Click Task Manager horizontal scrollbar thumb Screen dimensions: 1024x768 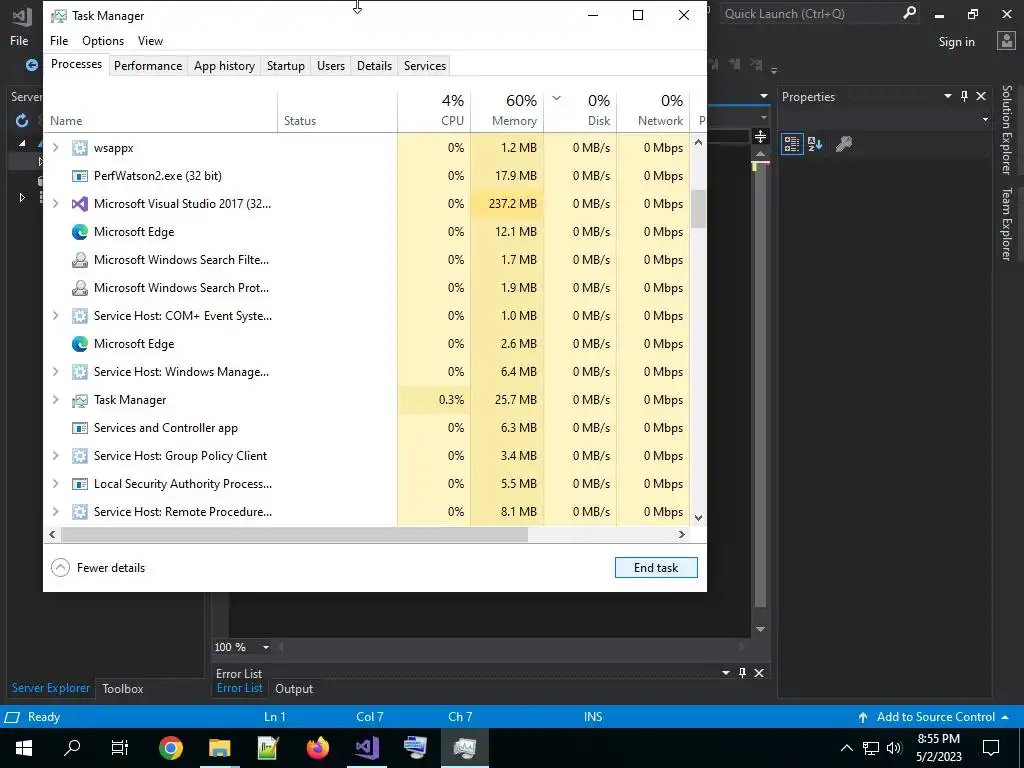click(294, 534)
